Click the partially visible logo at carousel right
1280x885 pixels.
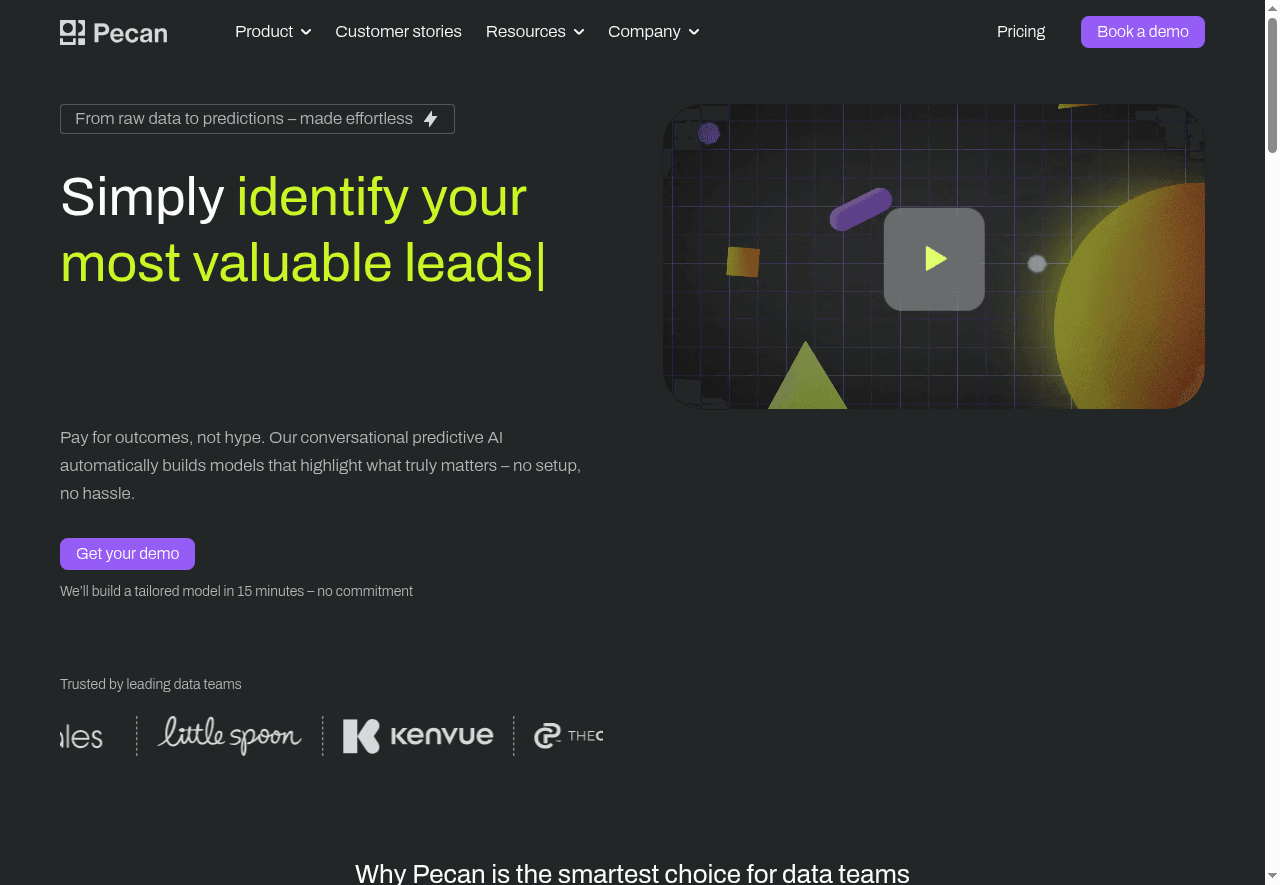[x=568, y=736]
